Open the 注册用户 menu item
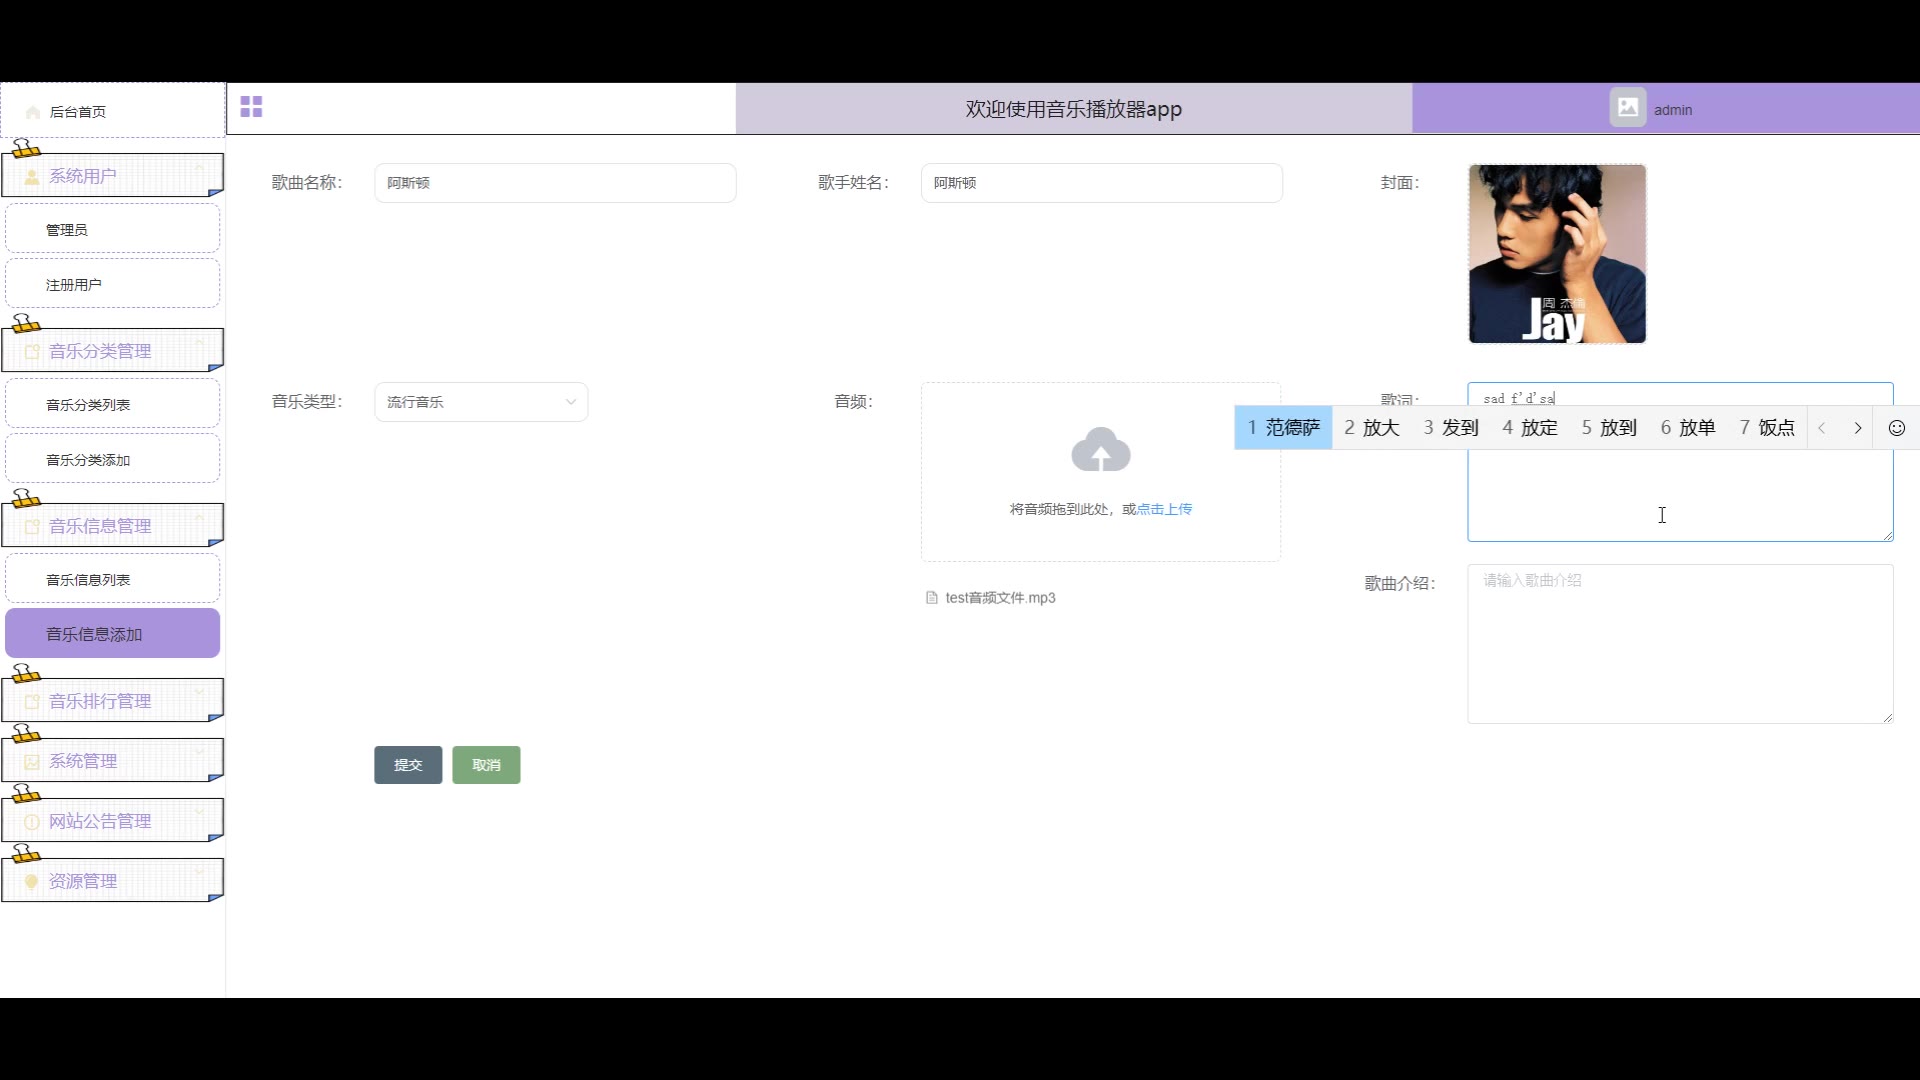The height and width of the screenshot is (1080, 1920). 112,284
